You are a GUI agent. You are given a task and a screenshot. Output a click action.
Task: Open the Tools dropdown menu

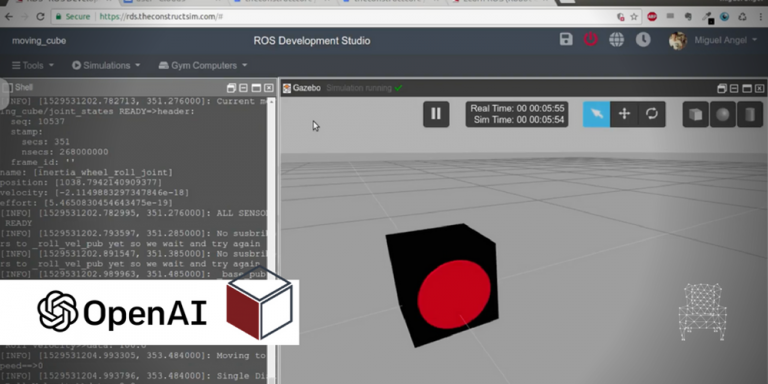tap(33, 65)
